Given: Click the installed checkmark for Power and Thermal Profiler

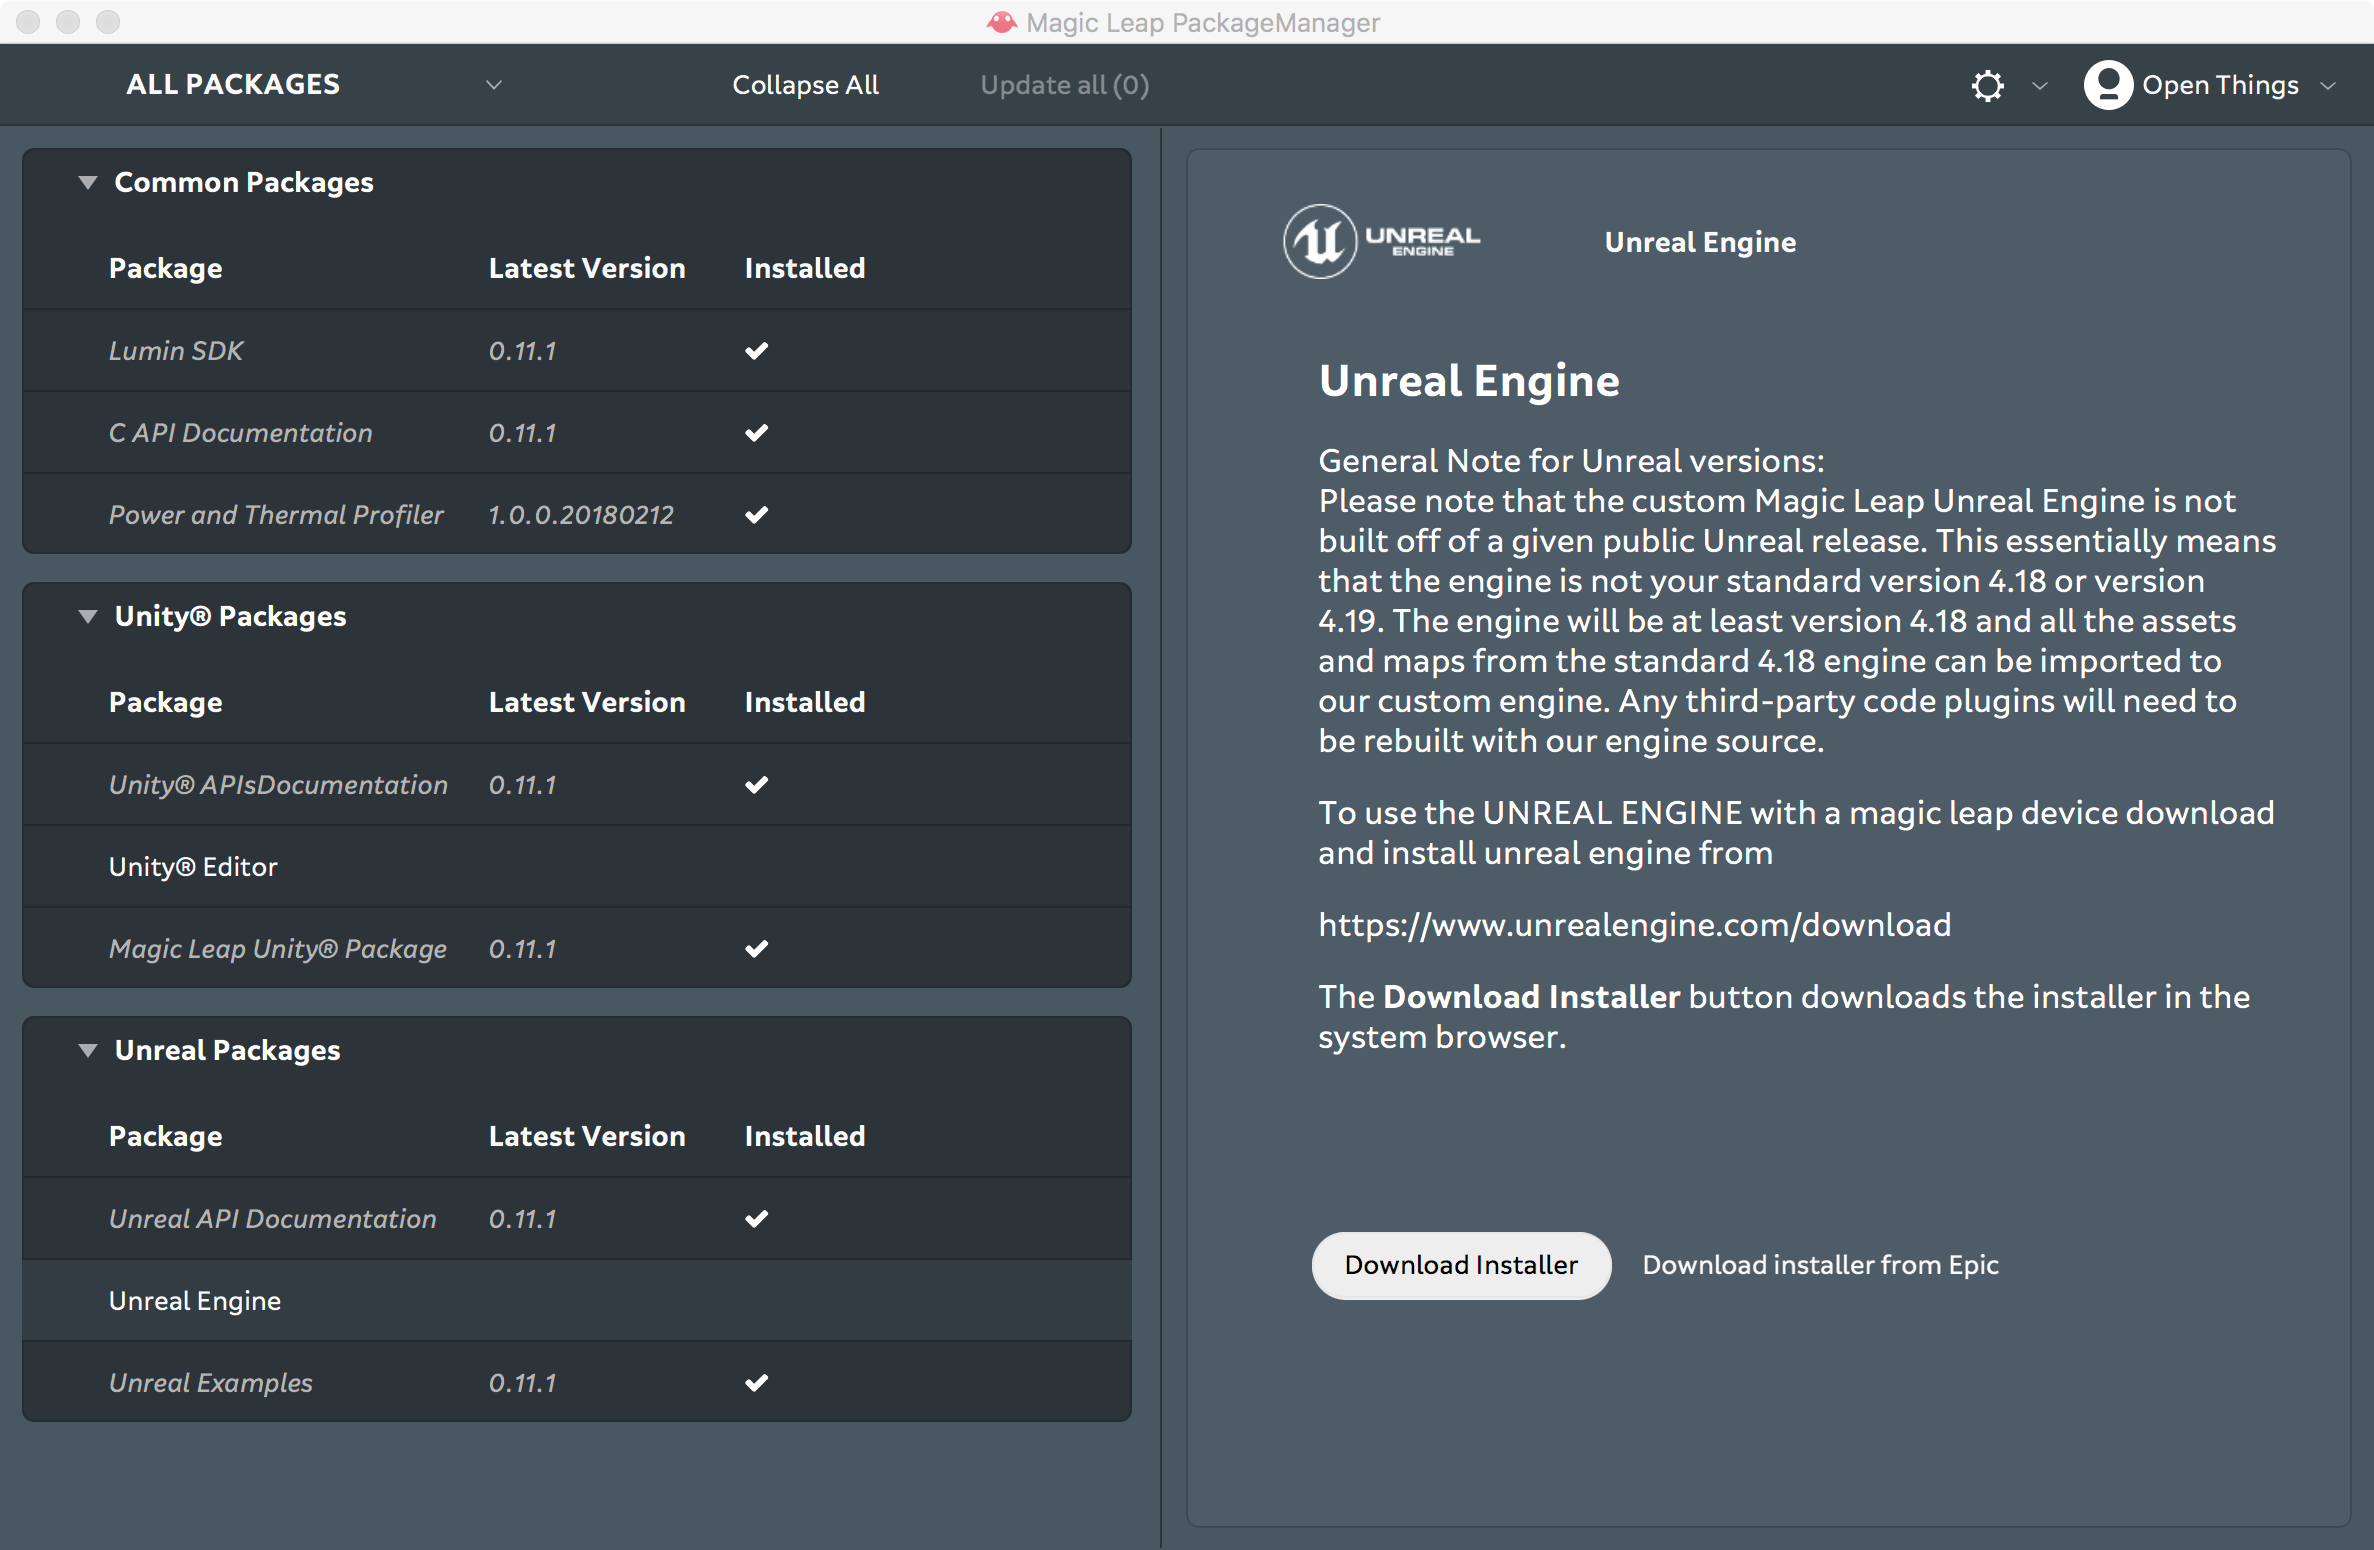Looking at the screenshot, I should click(756, 514).
